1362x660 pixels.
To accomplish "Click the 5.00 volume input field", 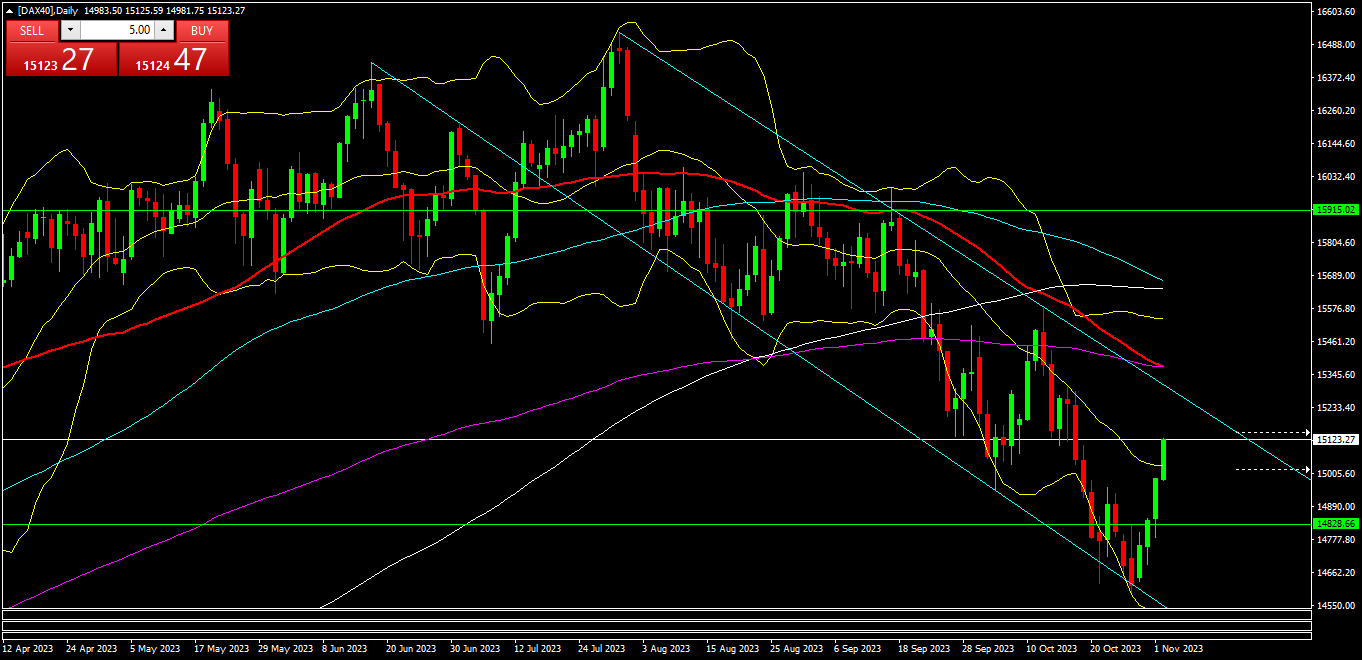I will click(x=116, y=30).
